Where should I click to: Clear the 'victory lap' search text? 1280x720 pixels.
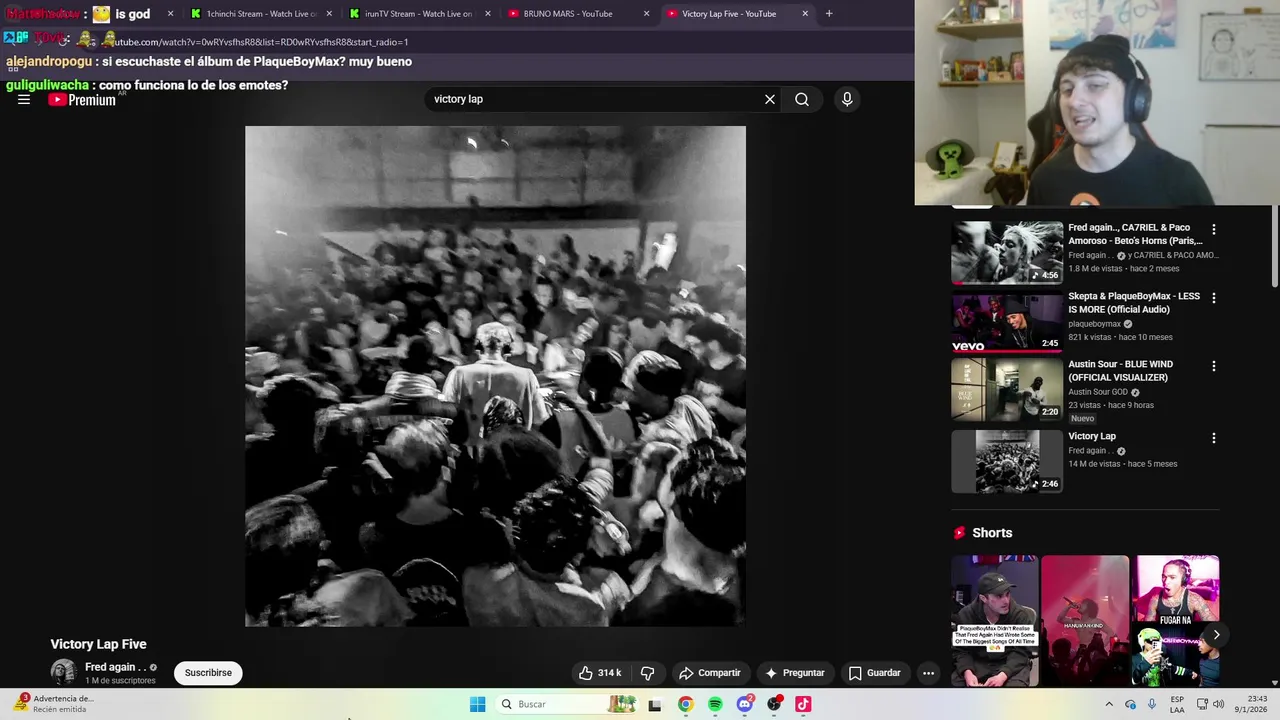770,99
